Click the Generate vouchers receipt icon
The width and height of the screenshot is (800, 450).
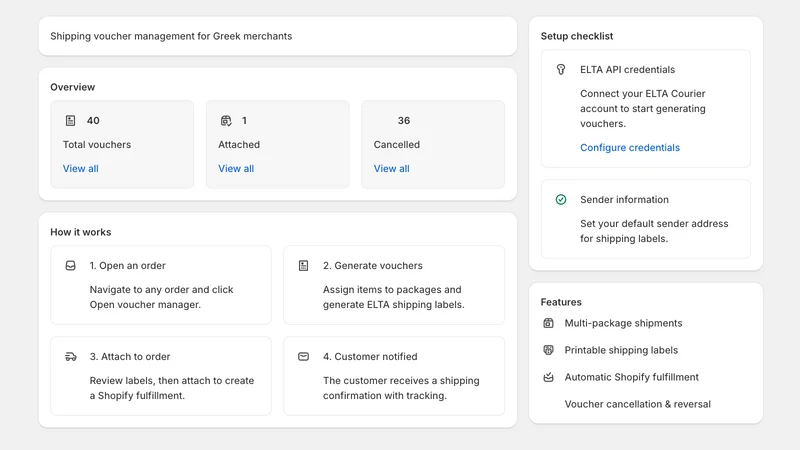pyautogui.click(x=304, y=265)
